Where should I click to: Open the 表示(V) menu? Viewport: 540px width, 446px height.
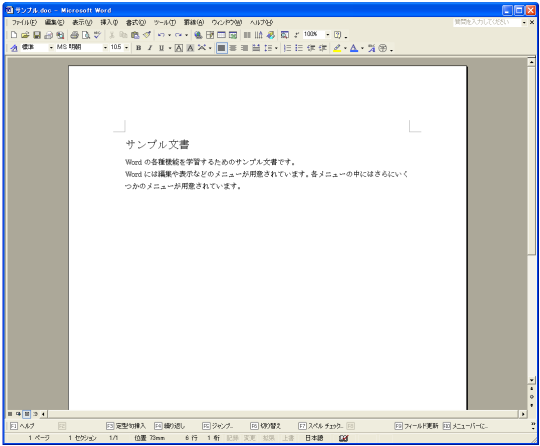82,23
